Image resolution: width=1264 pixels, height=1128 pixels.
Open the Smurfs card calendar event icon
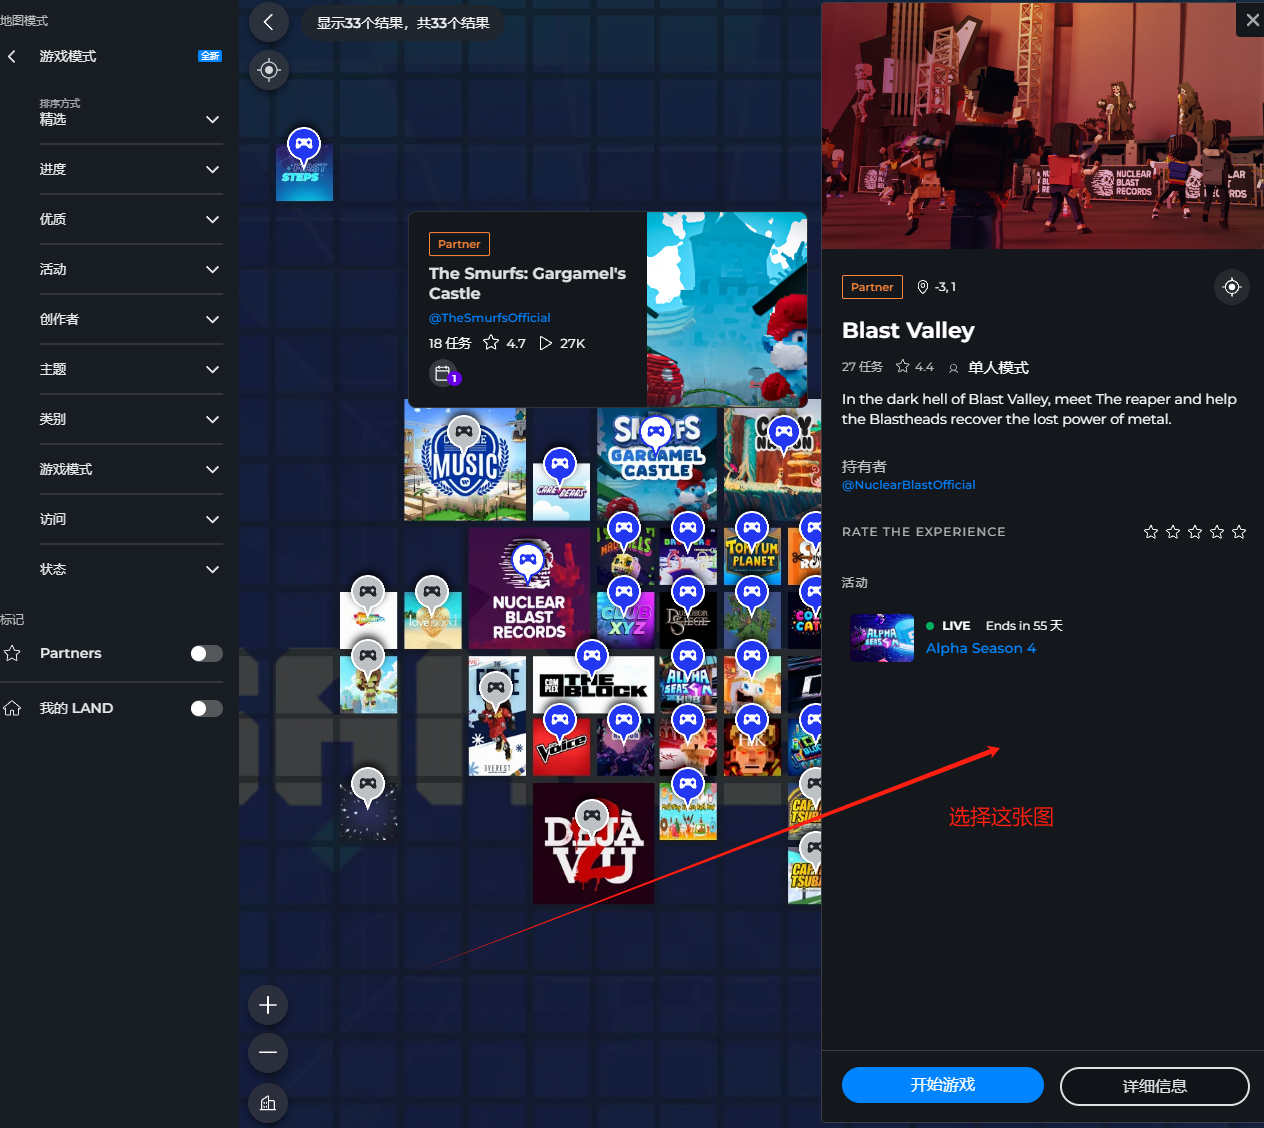pos(444,374)
